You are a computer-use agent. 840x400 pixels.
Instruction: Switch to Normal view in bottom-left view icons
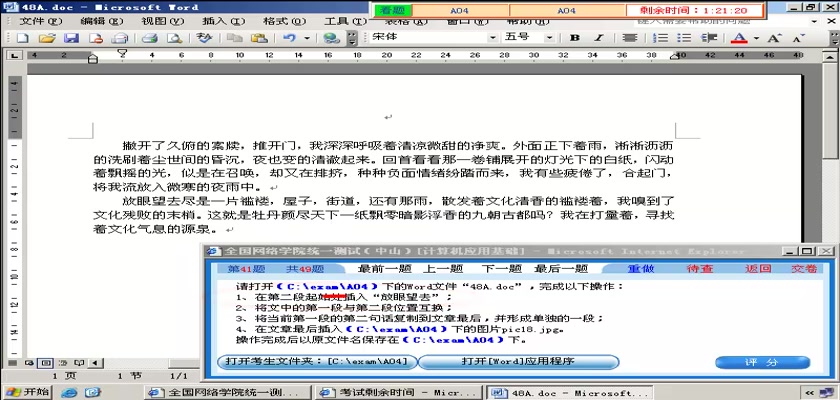pos(12,363)
